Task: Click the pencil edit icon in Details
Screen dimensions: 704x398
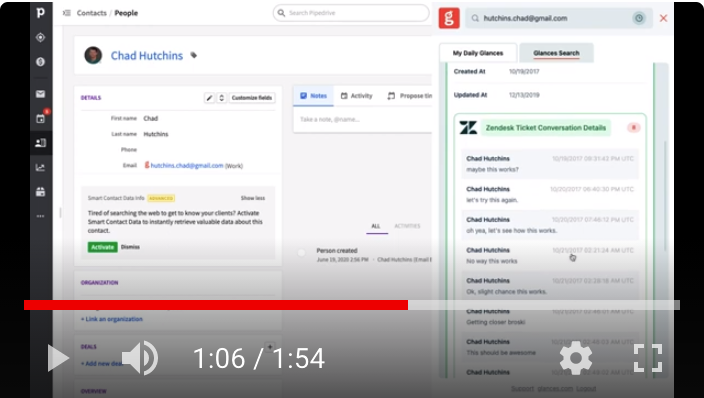Action: (x=209, y=97)
